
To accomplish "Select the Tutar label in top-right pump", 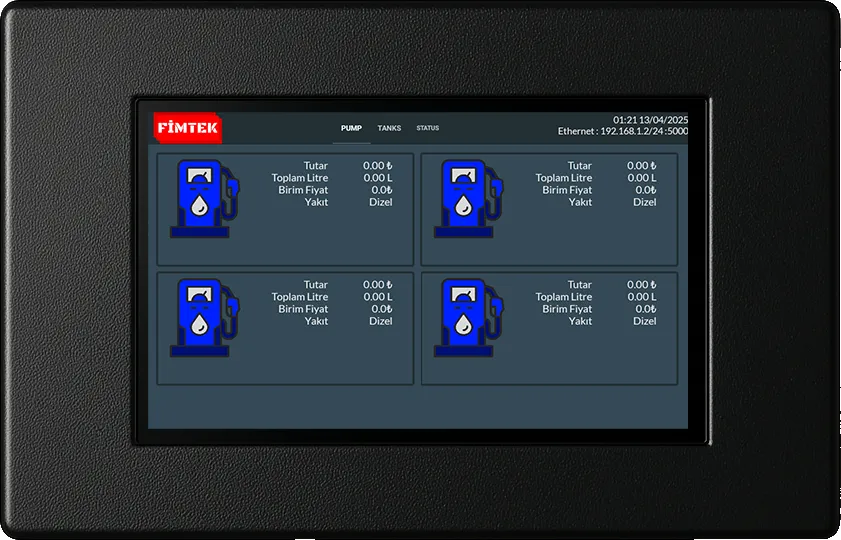I will pos(579,166).
